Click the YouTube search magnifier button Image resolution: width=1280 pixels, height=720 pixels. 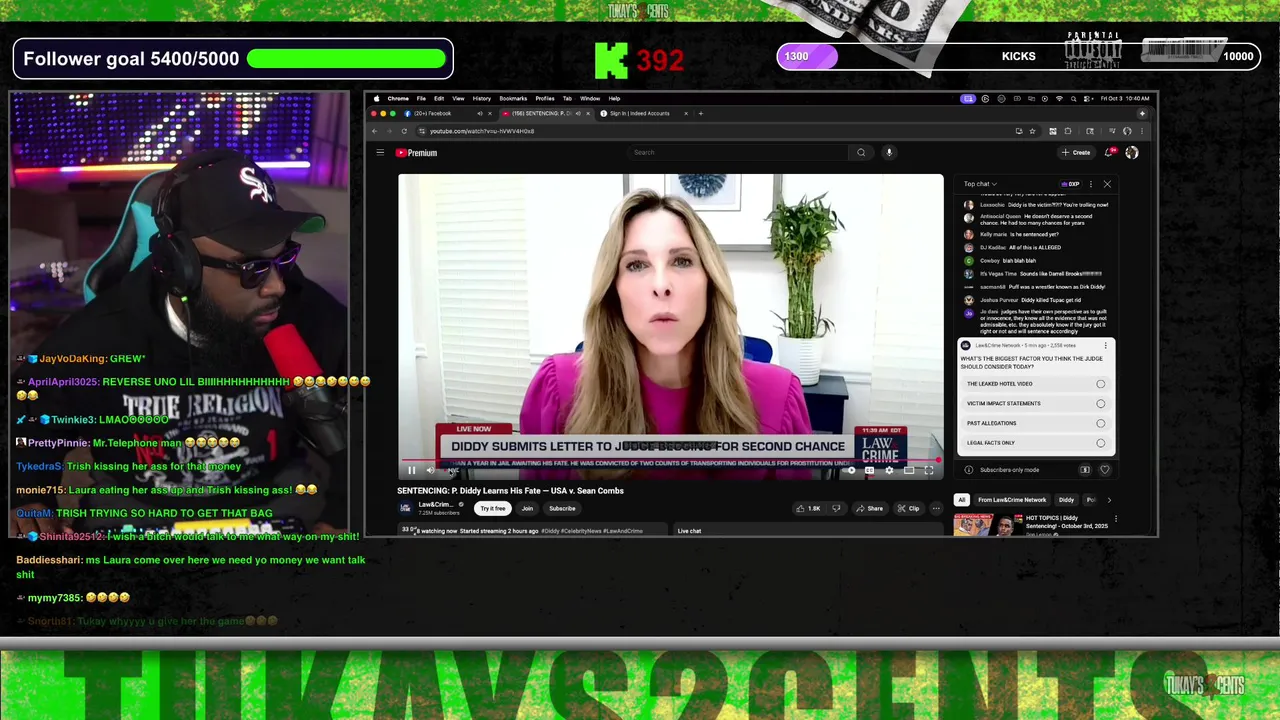(x=861, y=153)
